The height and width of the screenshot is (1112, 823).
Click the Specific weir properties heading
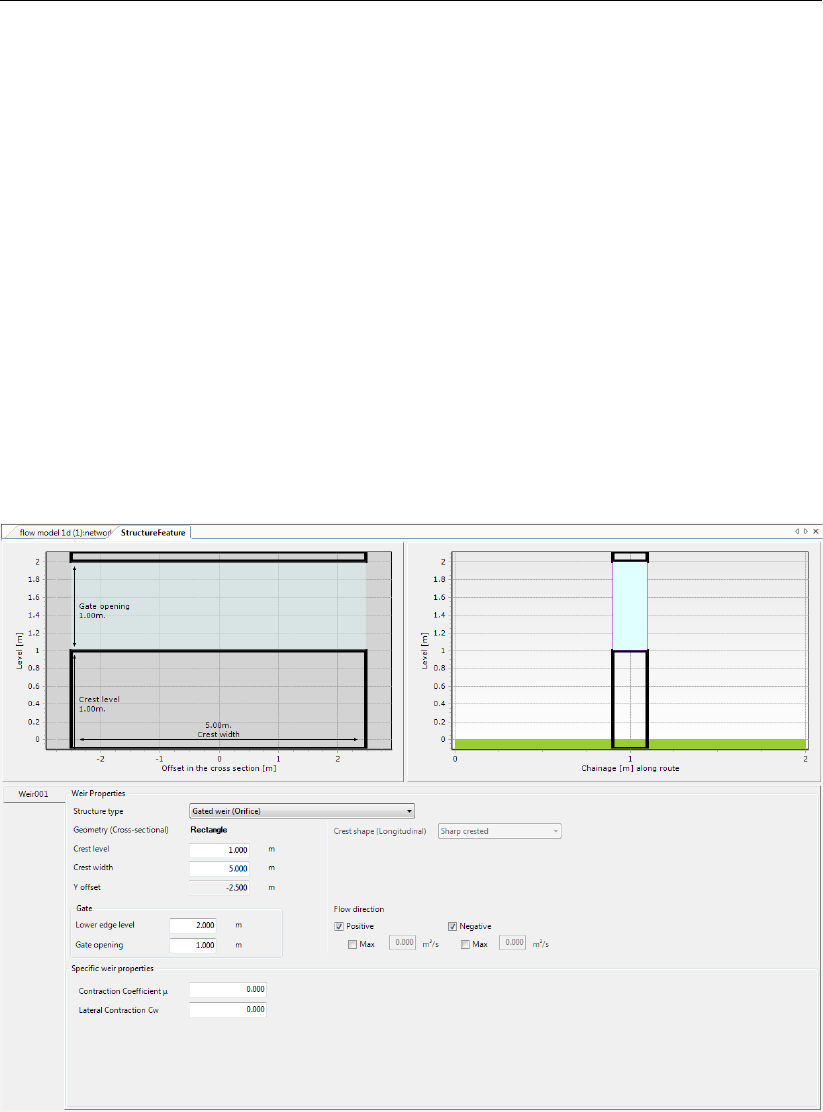[x=112, y=968]
